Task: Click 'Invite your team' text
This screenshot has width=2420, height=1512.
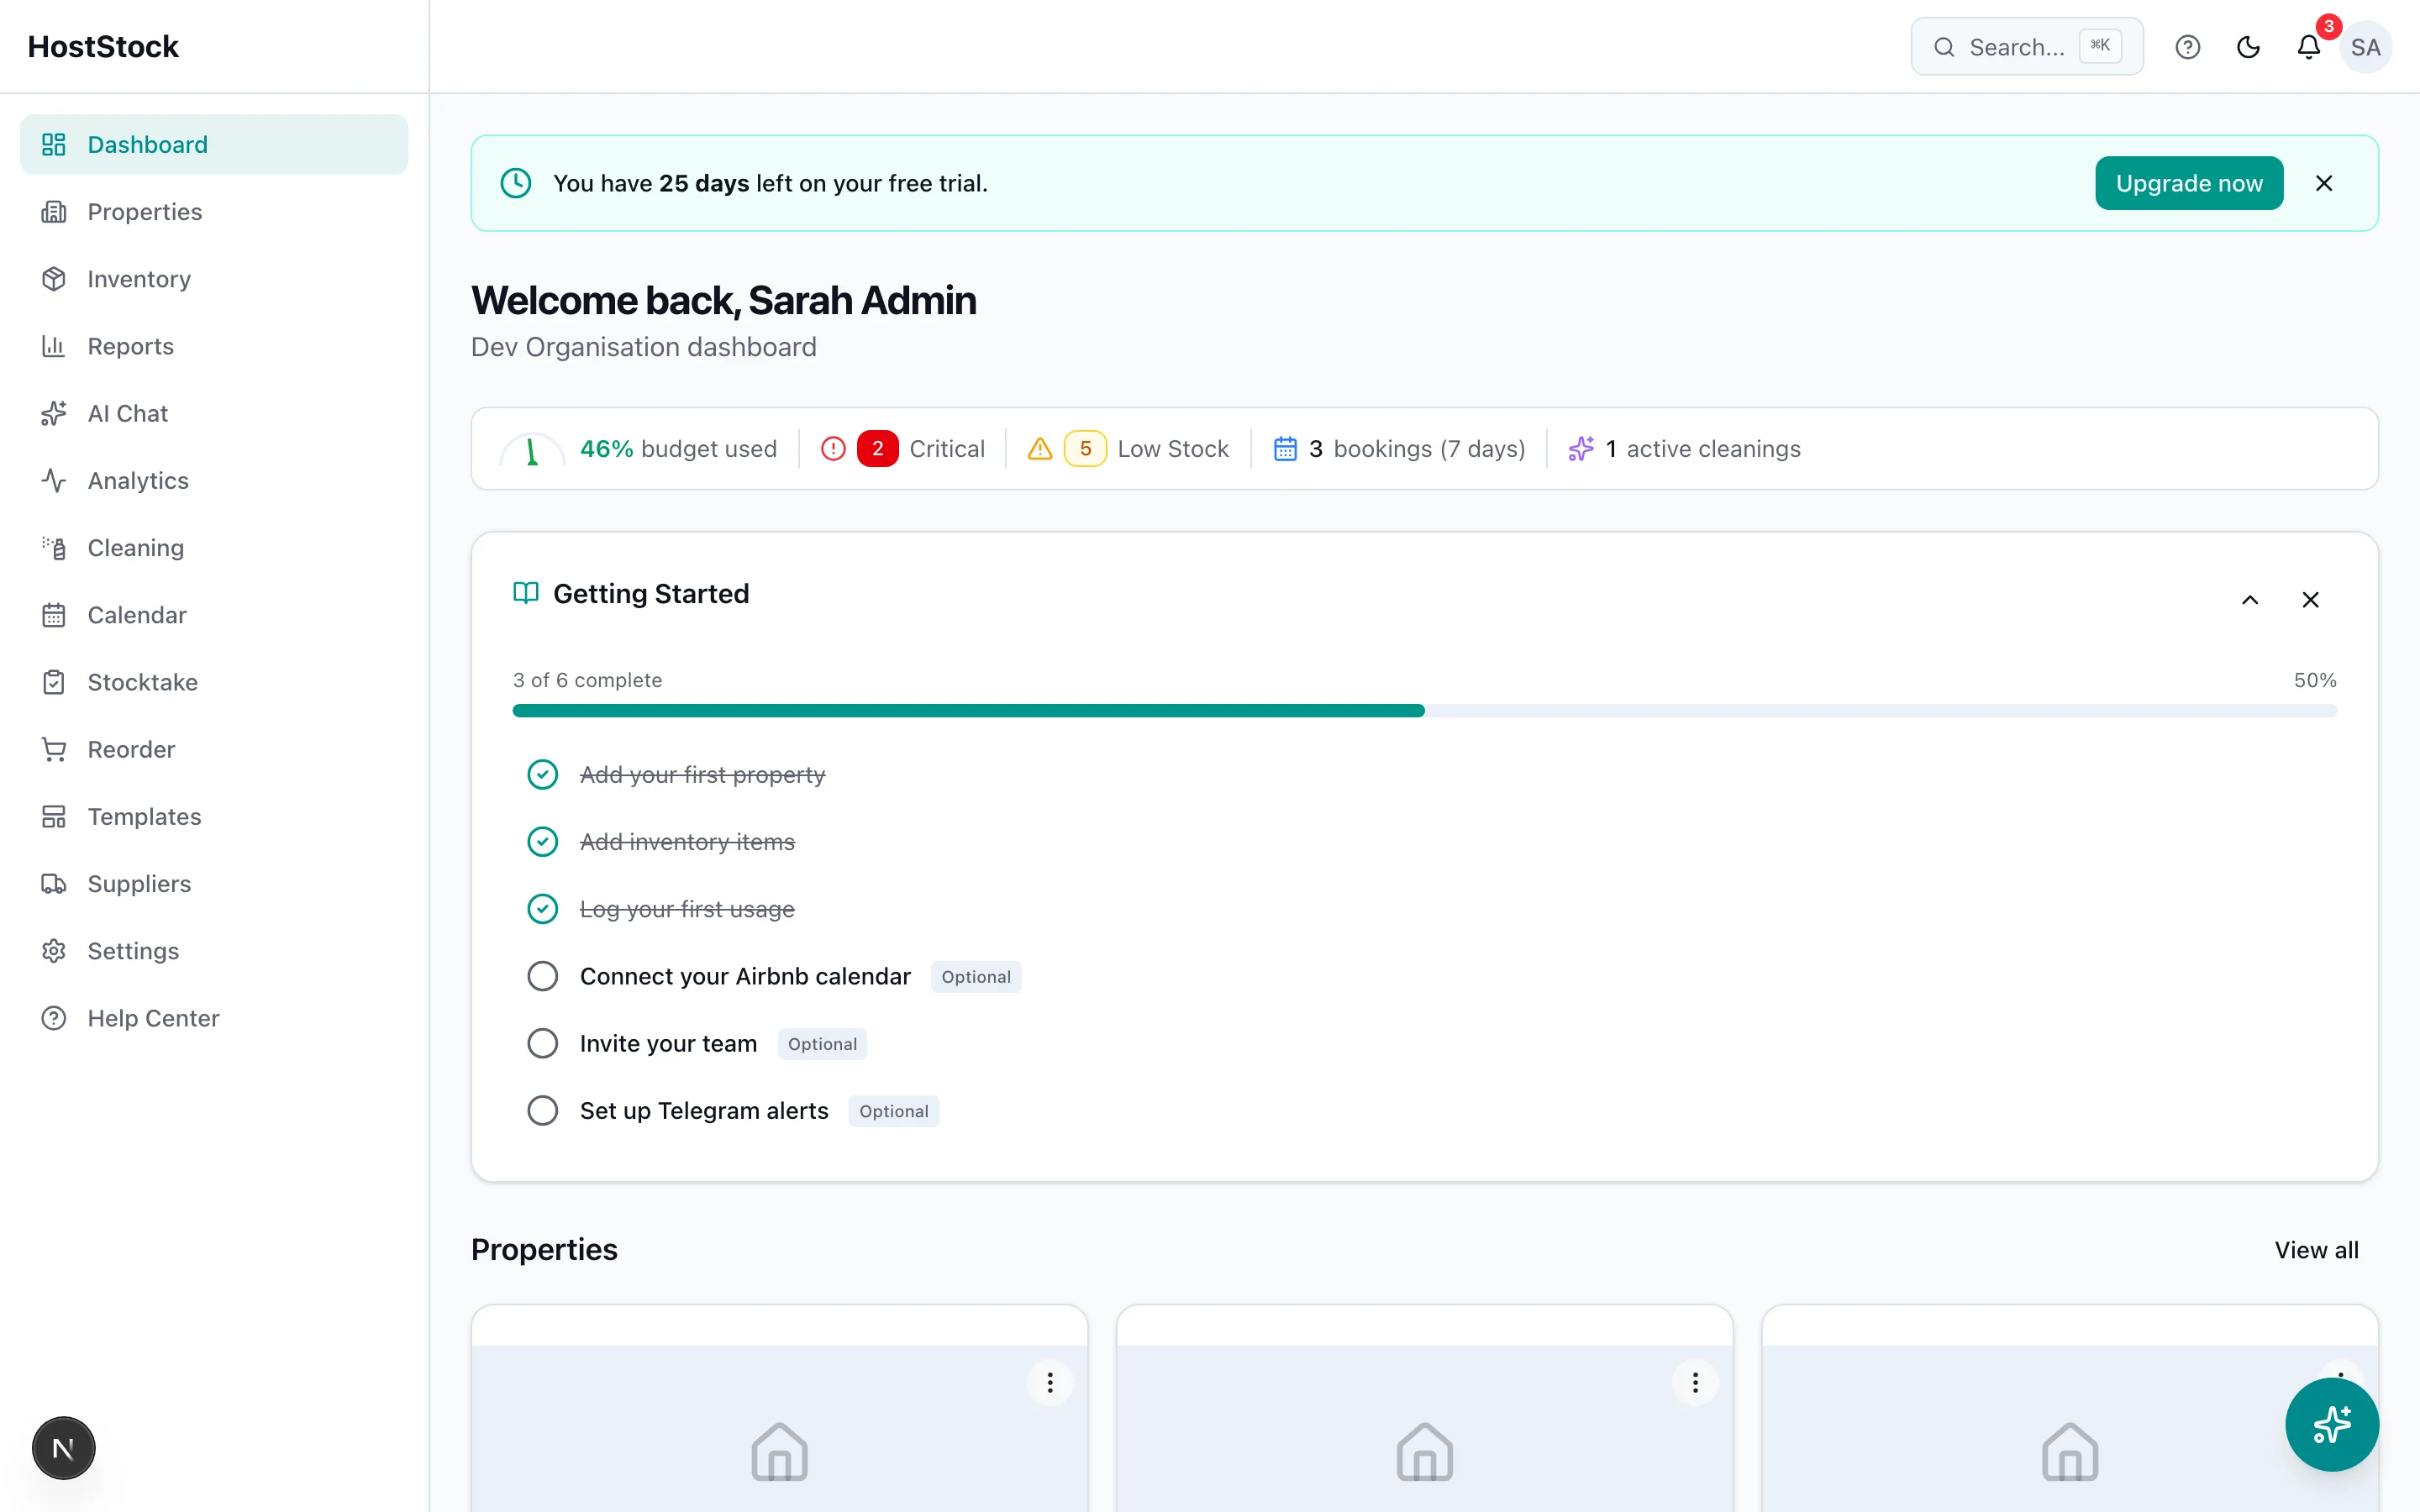Action: [x=668, y=1043]
